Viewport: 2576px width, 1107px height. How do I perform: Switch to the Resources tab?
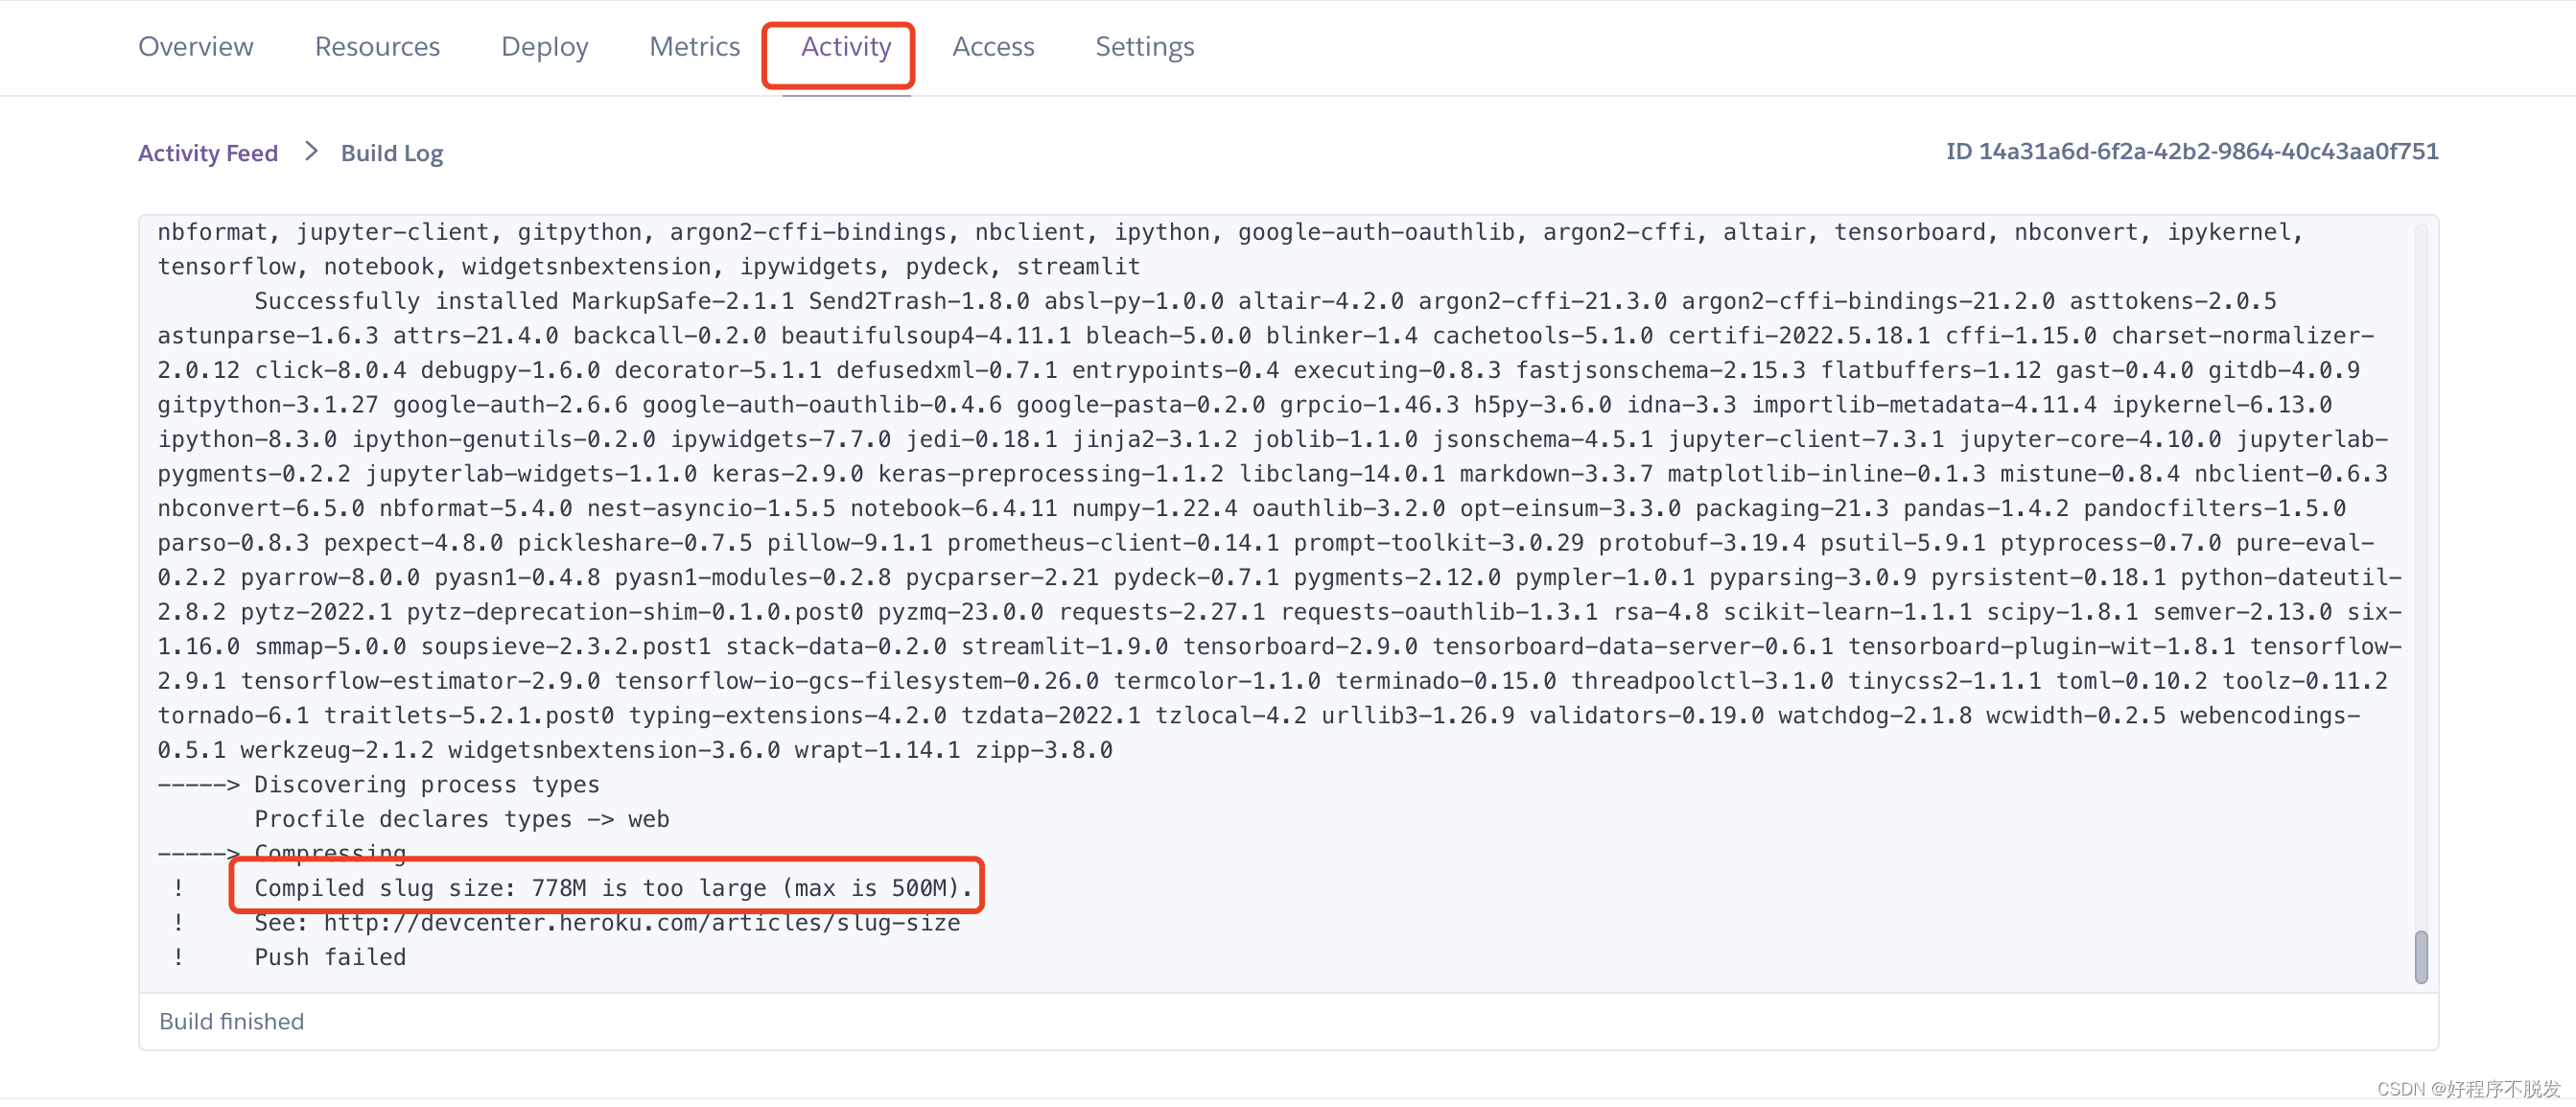[x=377, y=47]
